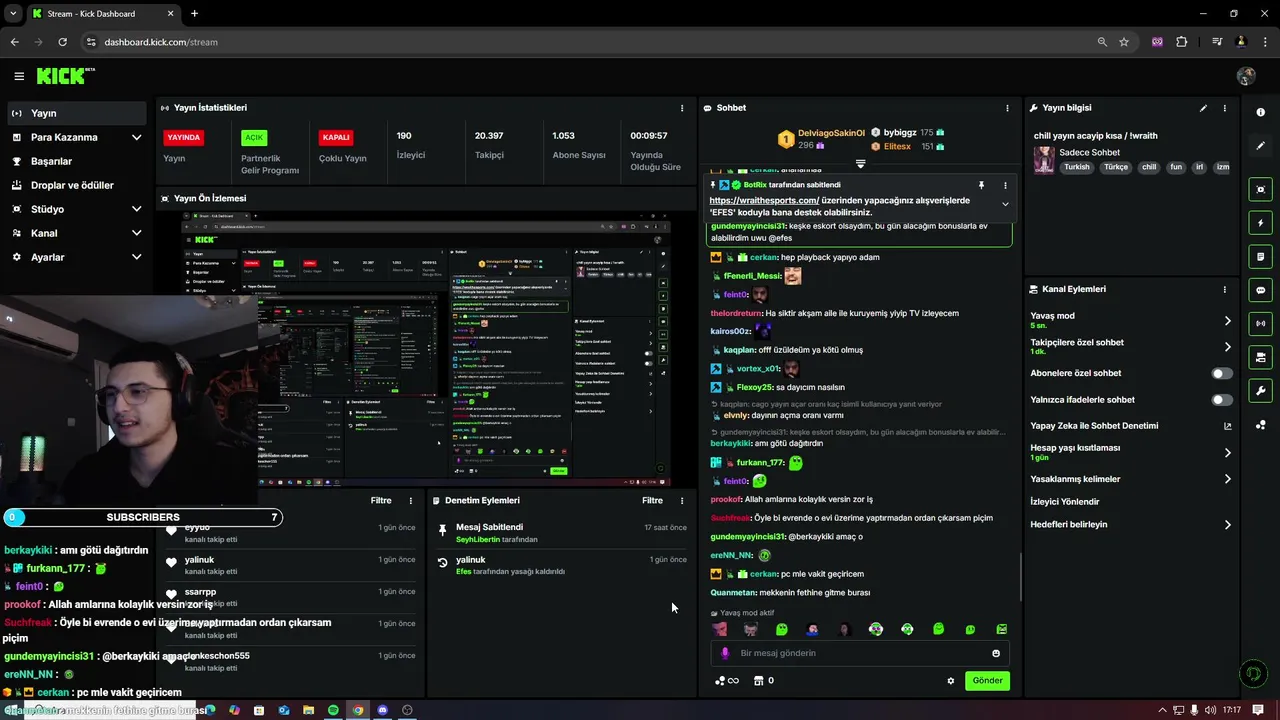
Task: Open the info icon in the right sidebar
Action: tap(1260, 112)
